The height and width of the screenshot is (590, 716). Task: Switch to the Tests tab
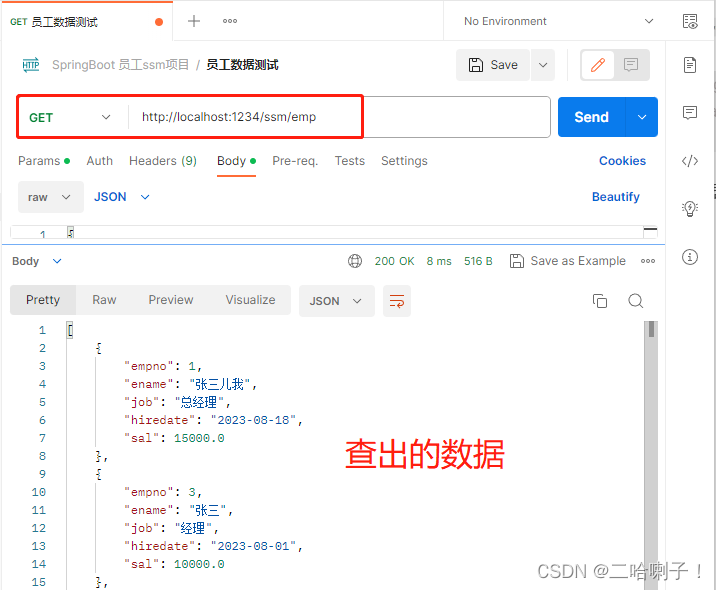point(350,161)
